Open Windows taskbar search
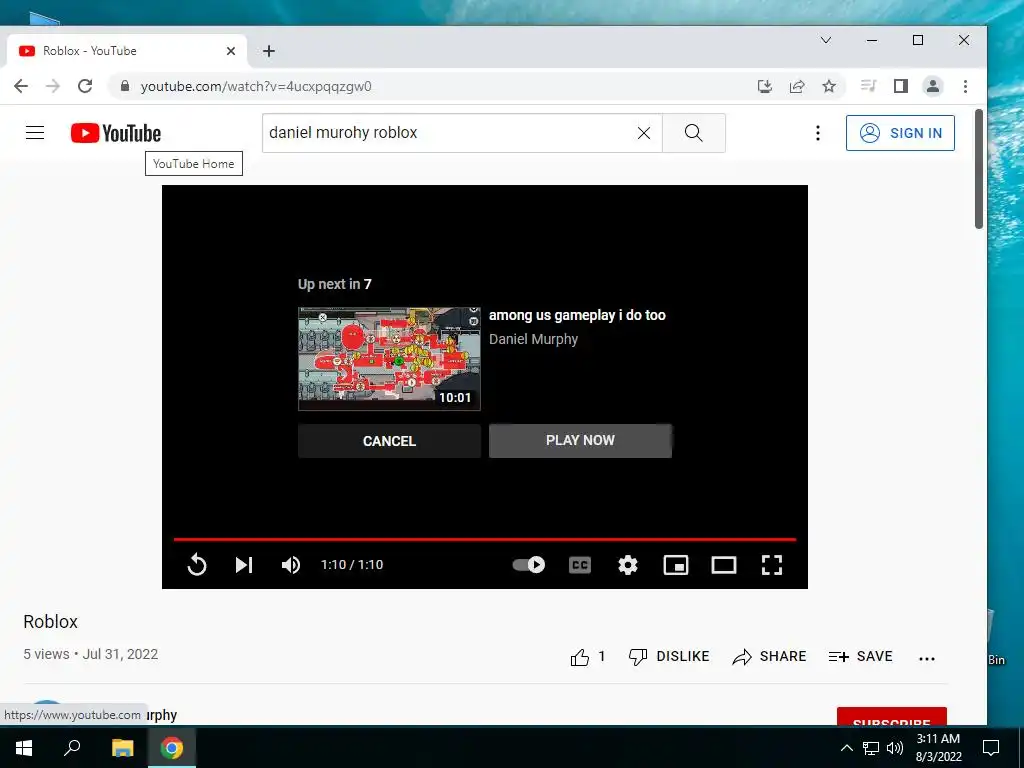 point(72,747)
